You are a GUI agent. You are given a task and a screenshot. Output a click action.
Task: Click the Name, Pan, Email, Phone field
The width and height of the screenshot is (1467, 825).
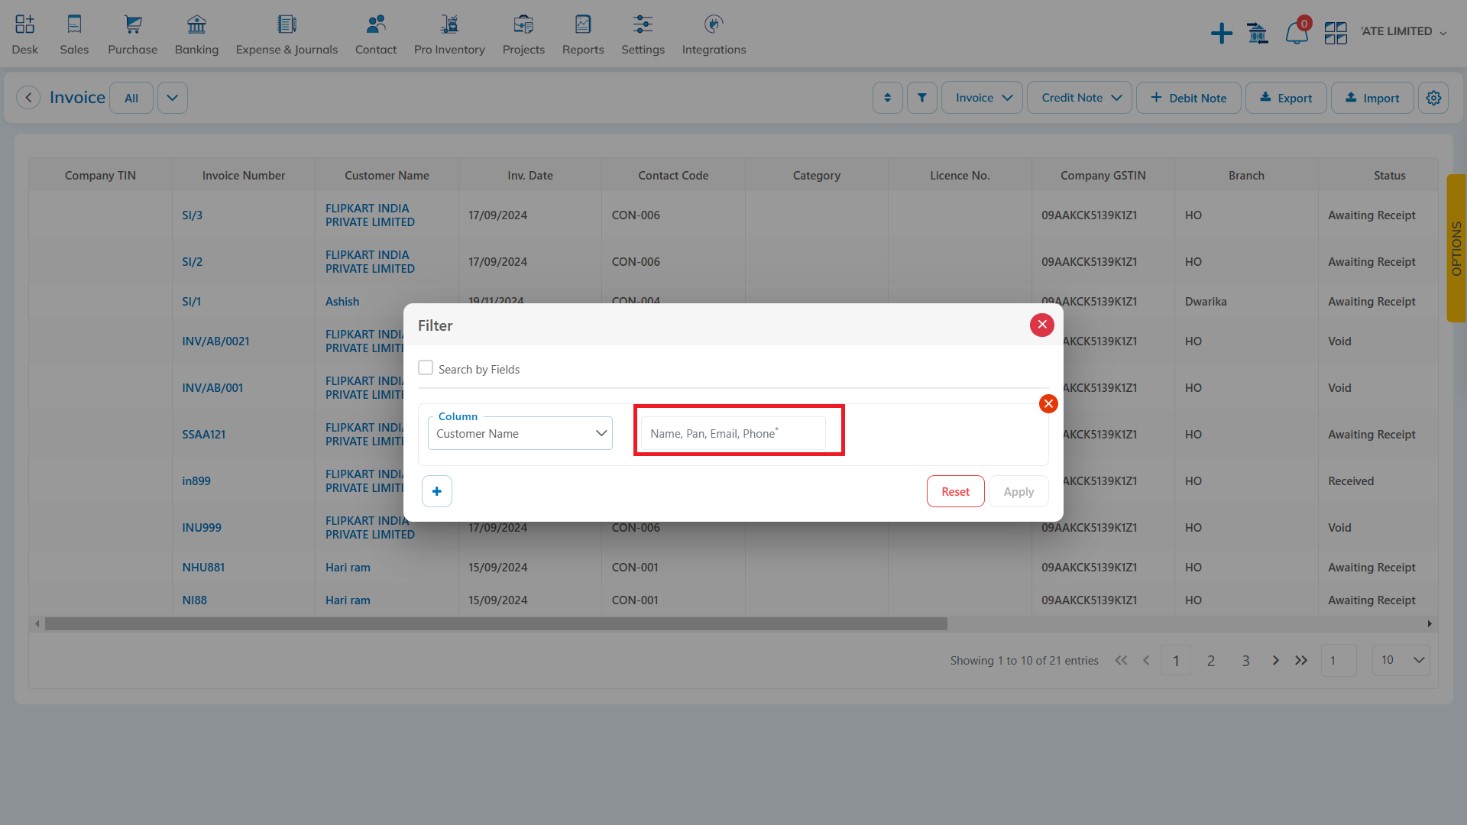(733, 433)
